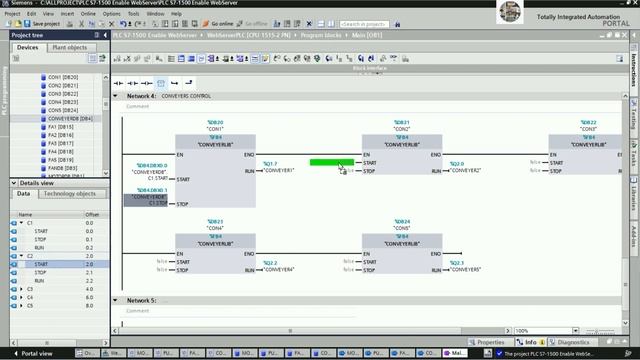Click the Cut scissors icon
The height and width of the screenshot is (360, 640).
click(82, 24)
